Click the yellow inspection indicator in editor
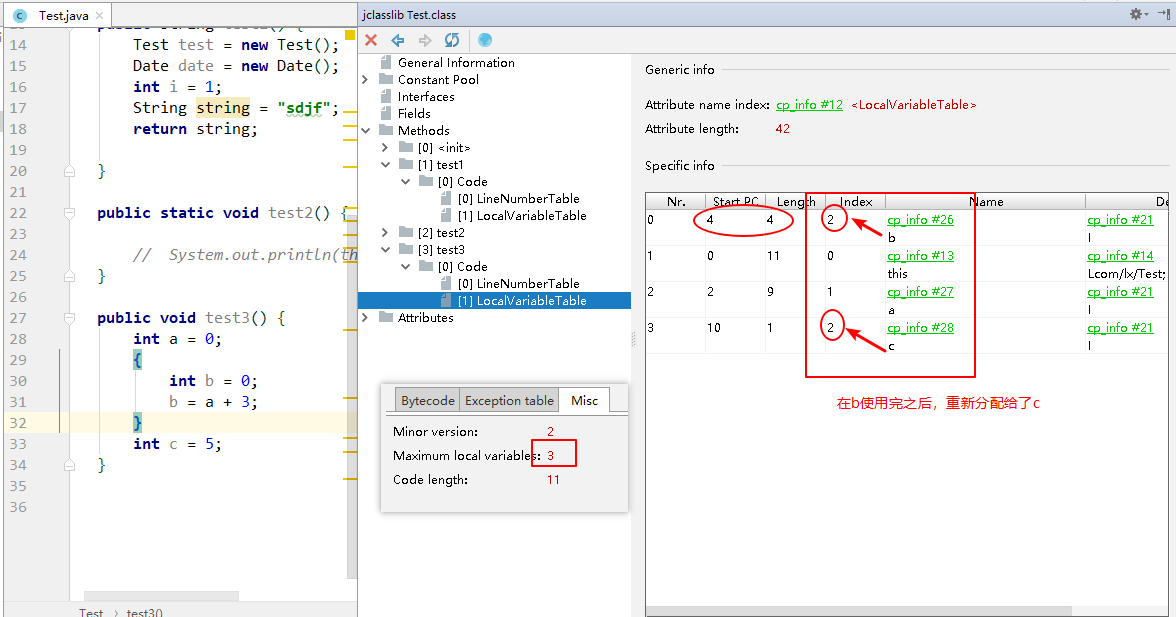This screenshot has width=1176, height=617. pyautogui.click(x=350, y=35)
